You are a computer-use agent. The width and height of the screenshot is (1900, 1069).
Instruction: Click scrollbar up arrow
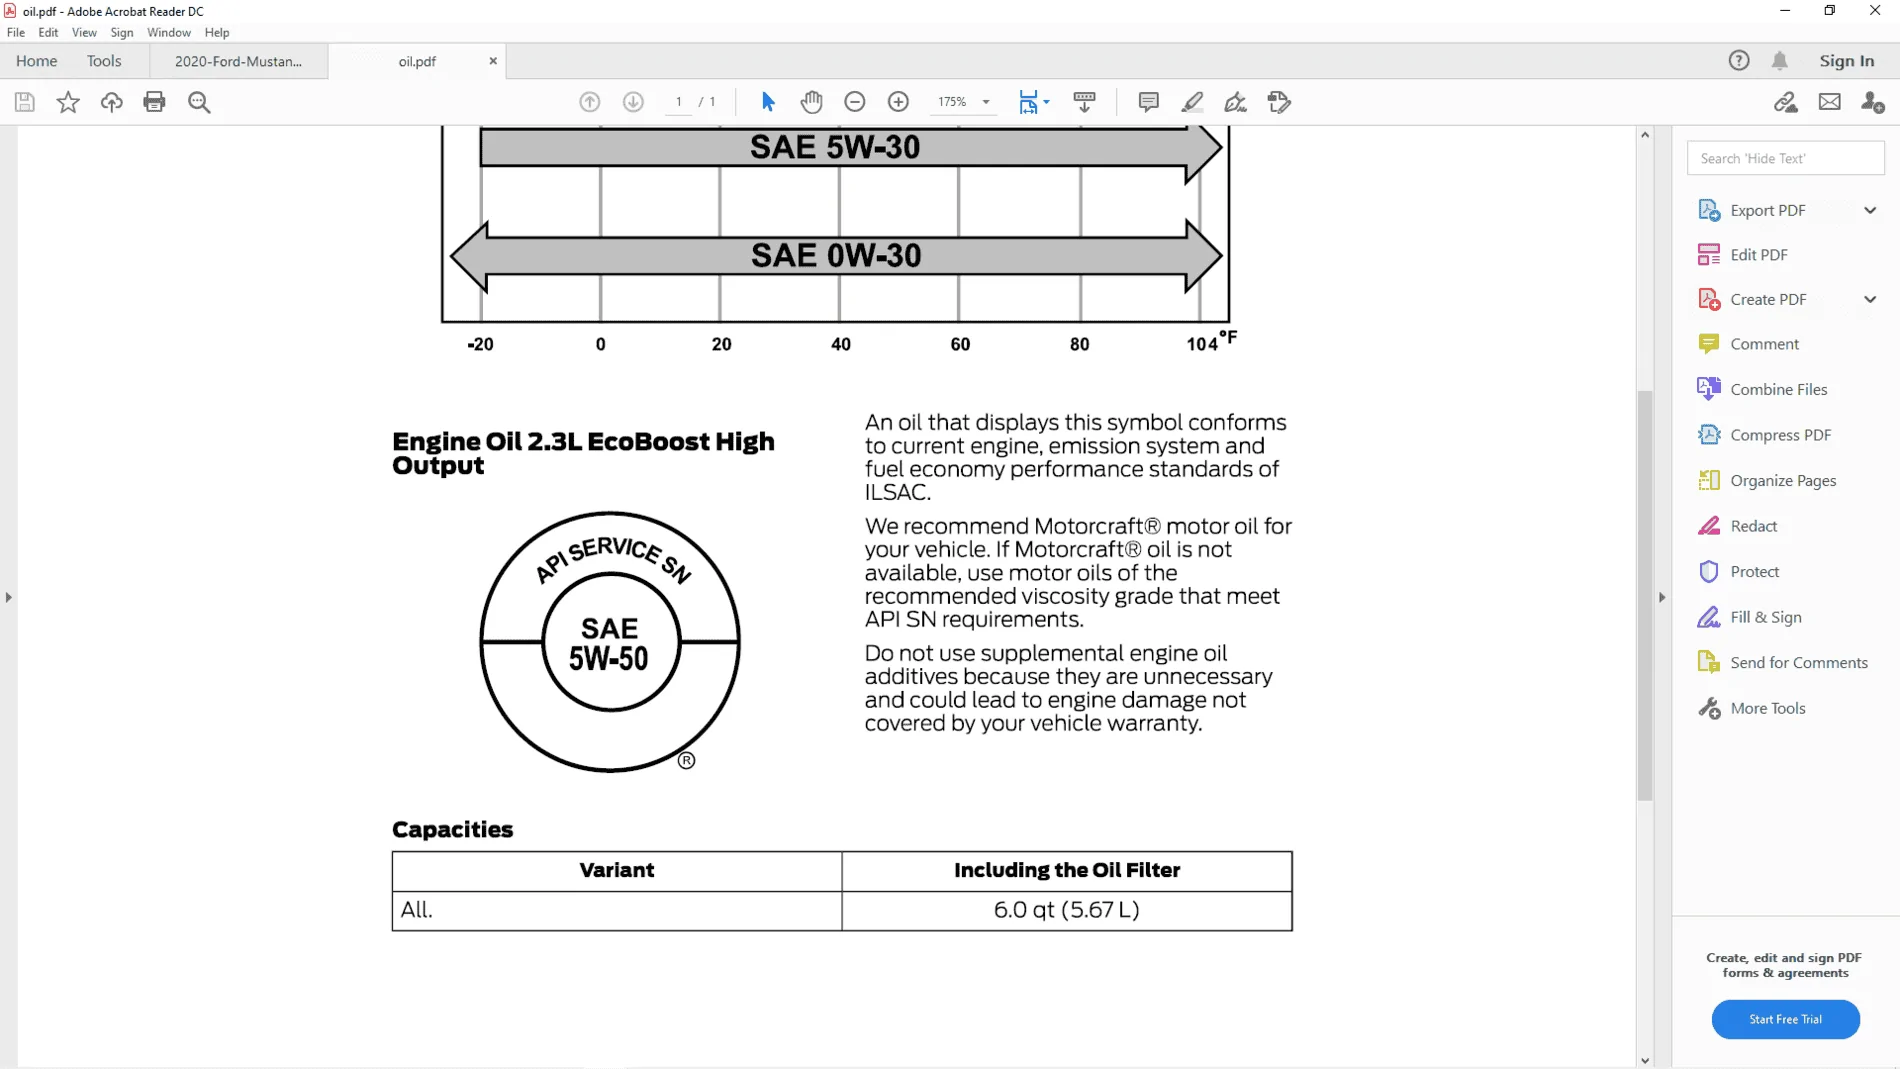pyautogui.click(x=1645, y=134)
